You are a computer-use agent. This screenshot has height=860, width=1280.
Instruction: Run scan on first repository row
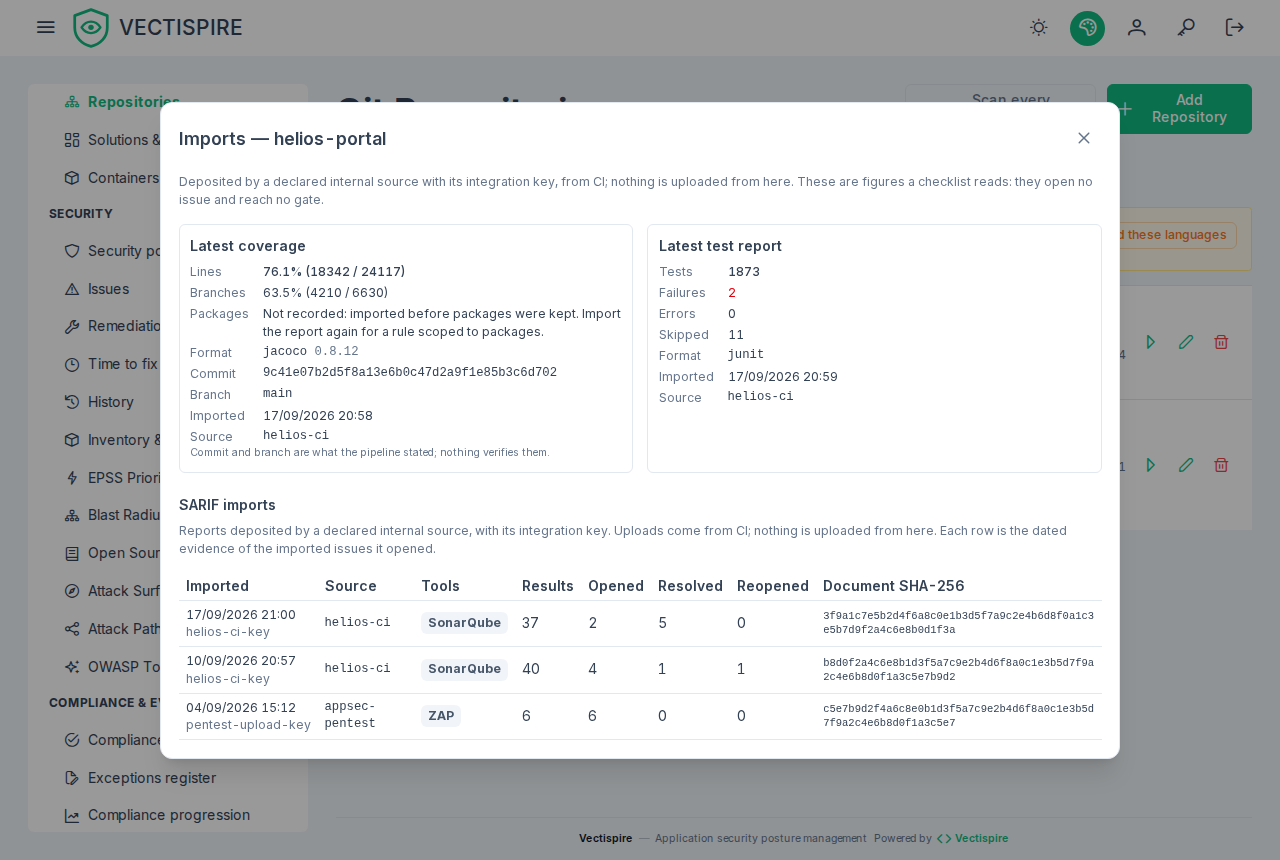pos(1151,342)
